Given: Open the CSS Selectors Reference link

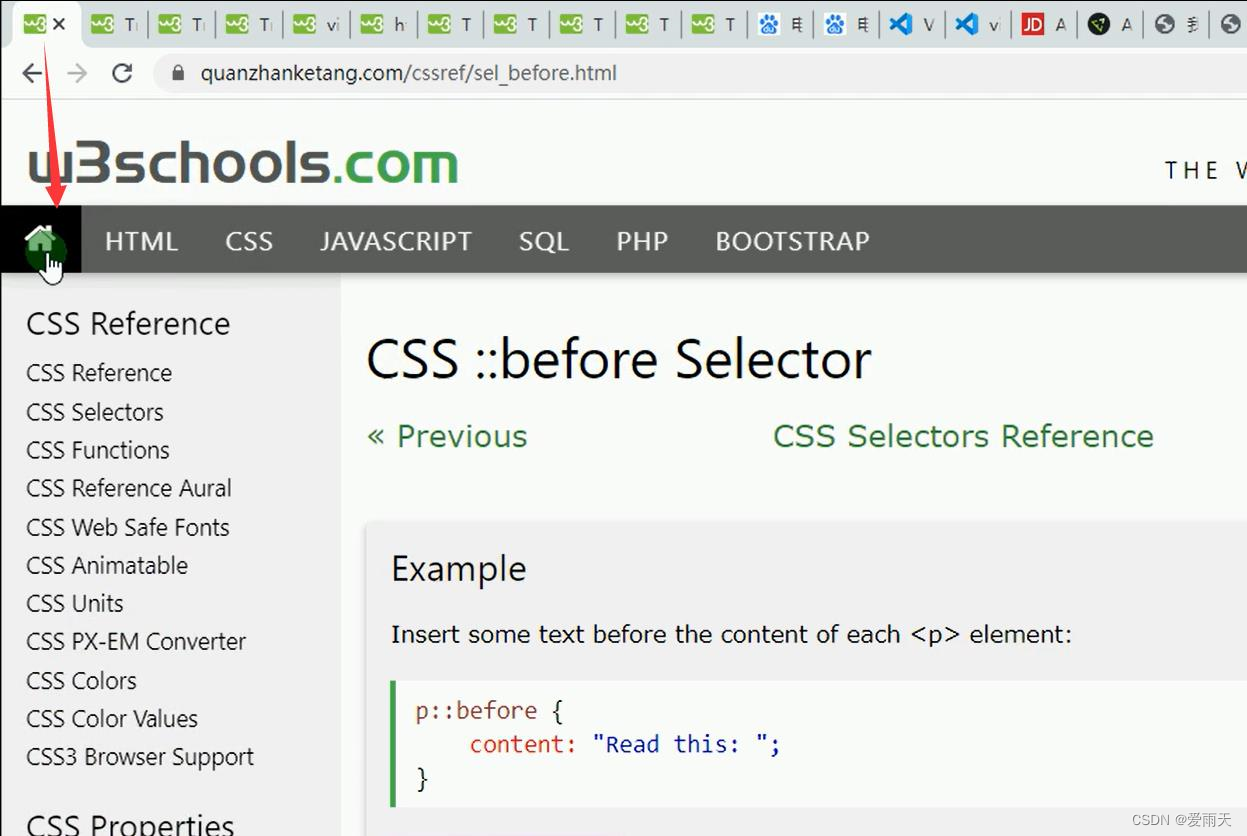Looking at the screenshot, I should click(963, 436).
